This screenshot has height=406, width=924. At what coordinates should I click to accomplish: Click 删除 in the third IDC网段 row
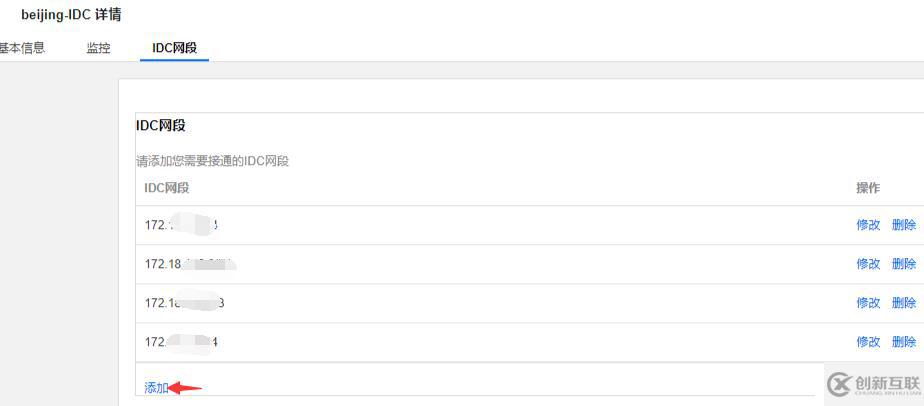click(x=903, y=303)
